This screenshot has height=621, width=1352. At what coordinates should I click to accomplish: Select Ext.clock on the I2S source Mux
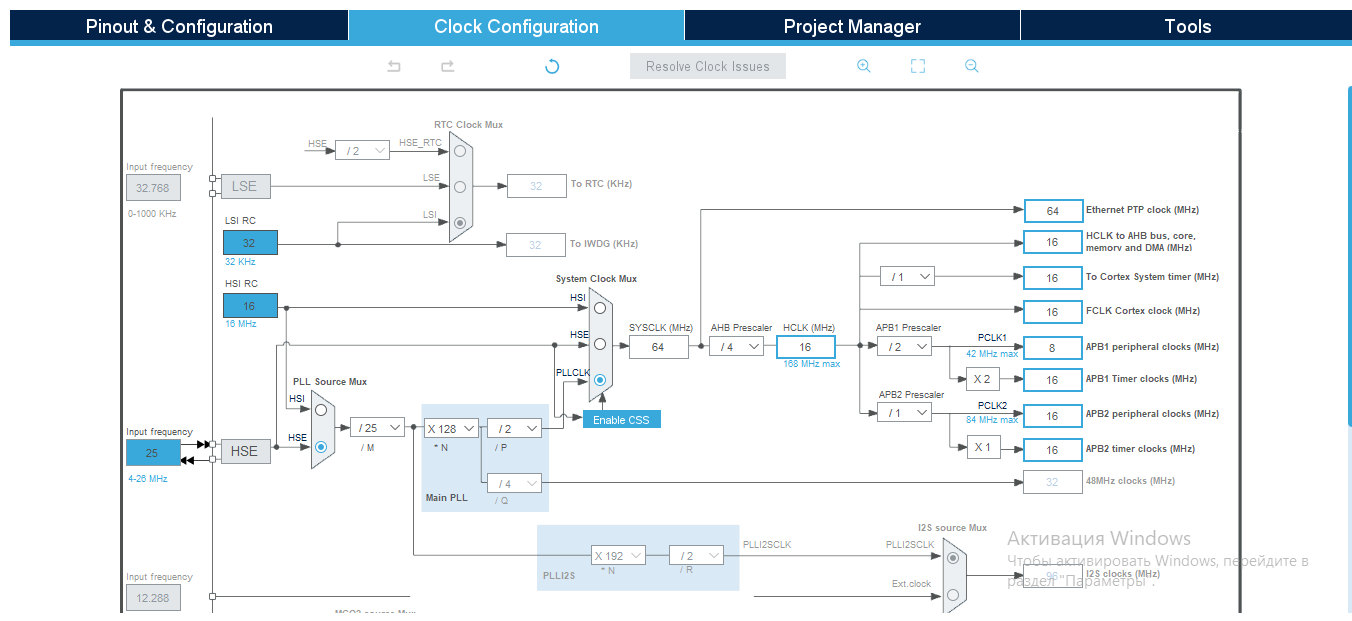coord(952,595)
